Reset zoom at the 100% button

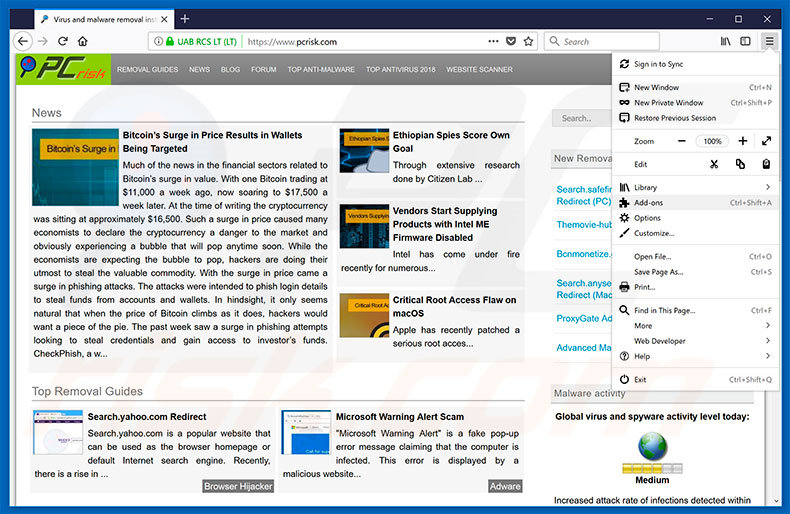tap(712, 141)
